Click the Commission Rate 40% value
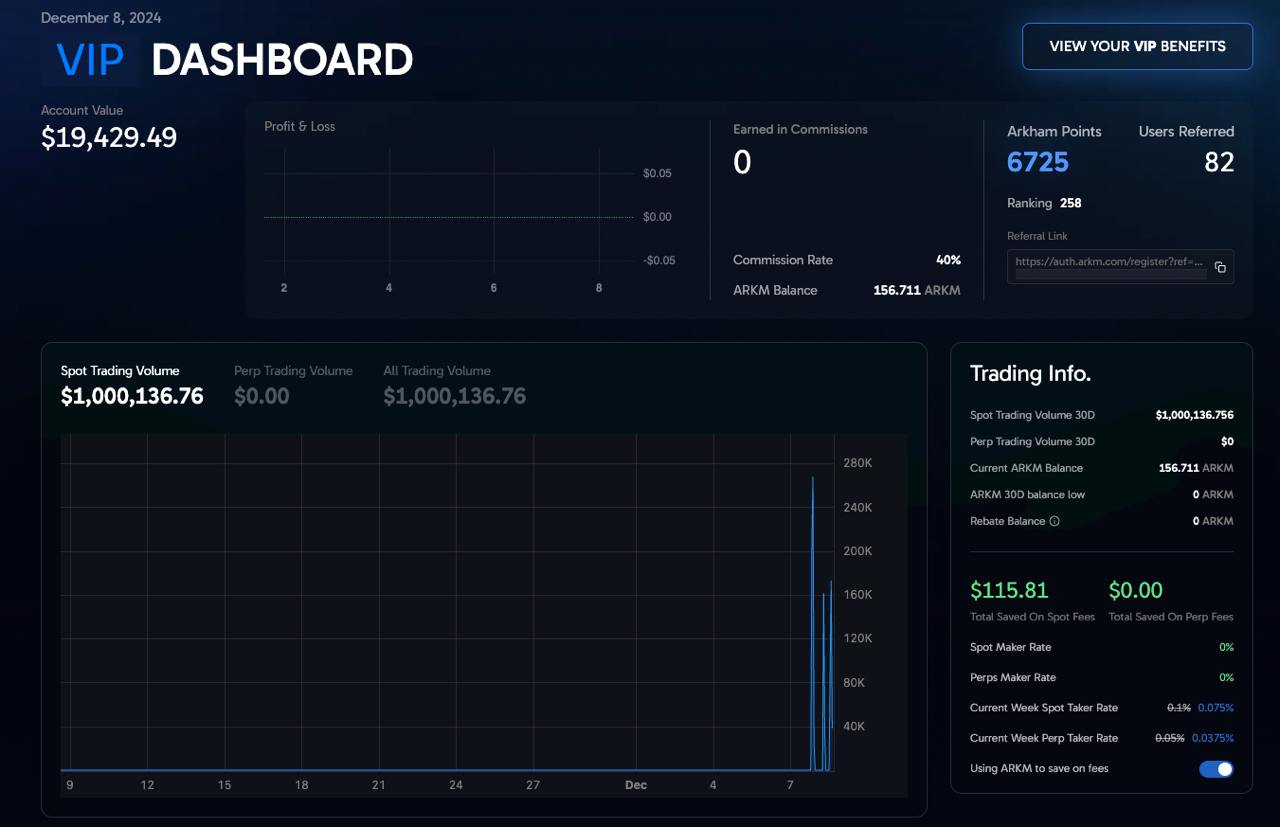The width and height of the screenshot is (1280, 827). click(x=948, y=260)
